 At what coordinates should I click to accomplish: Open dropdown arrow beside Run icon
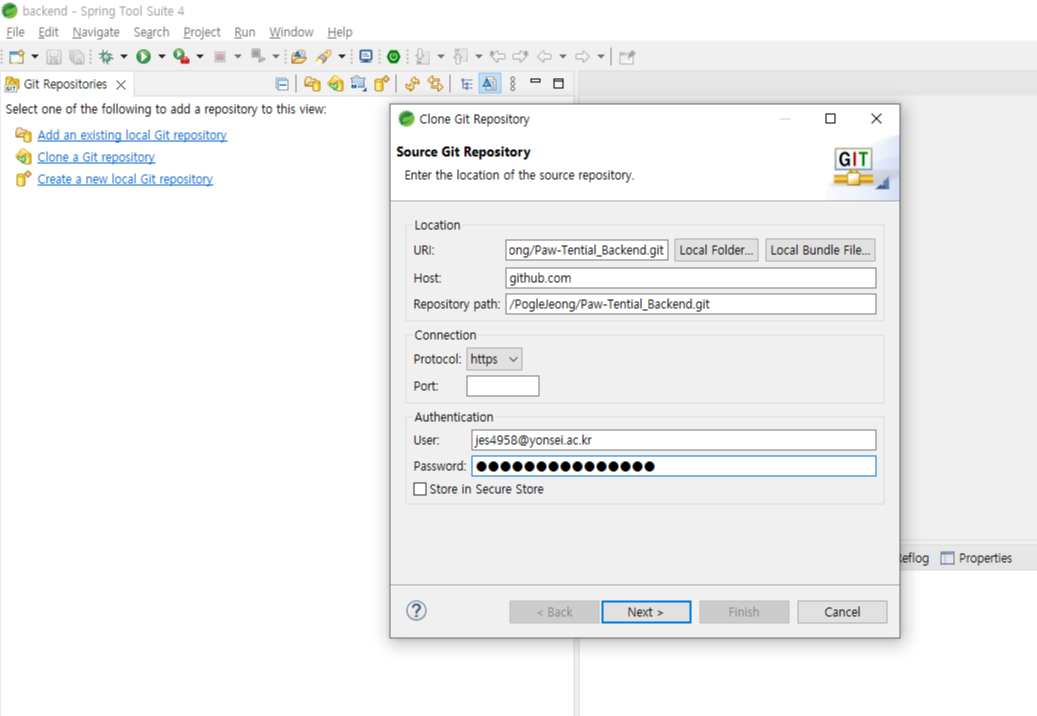[x=161, y=57]
